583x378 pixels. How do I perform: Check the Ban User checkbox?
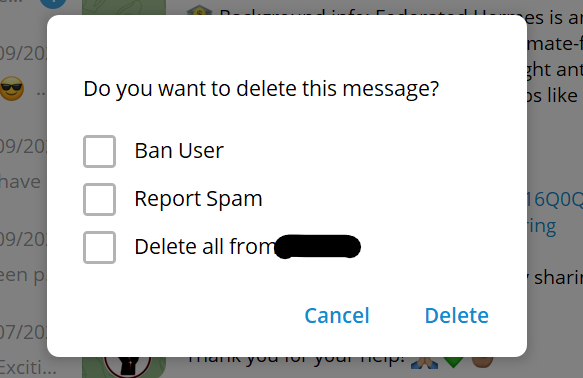click(x=99, y=151)
